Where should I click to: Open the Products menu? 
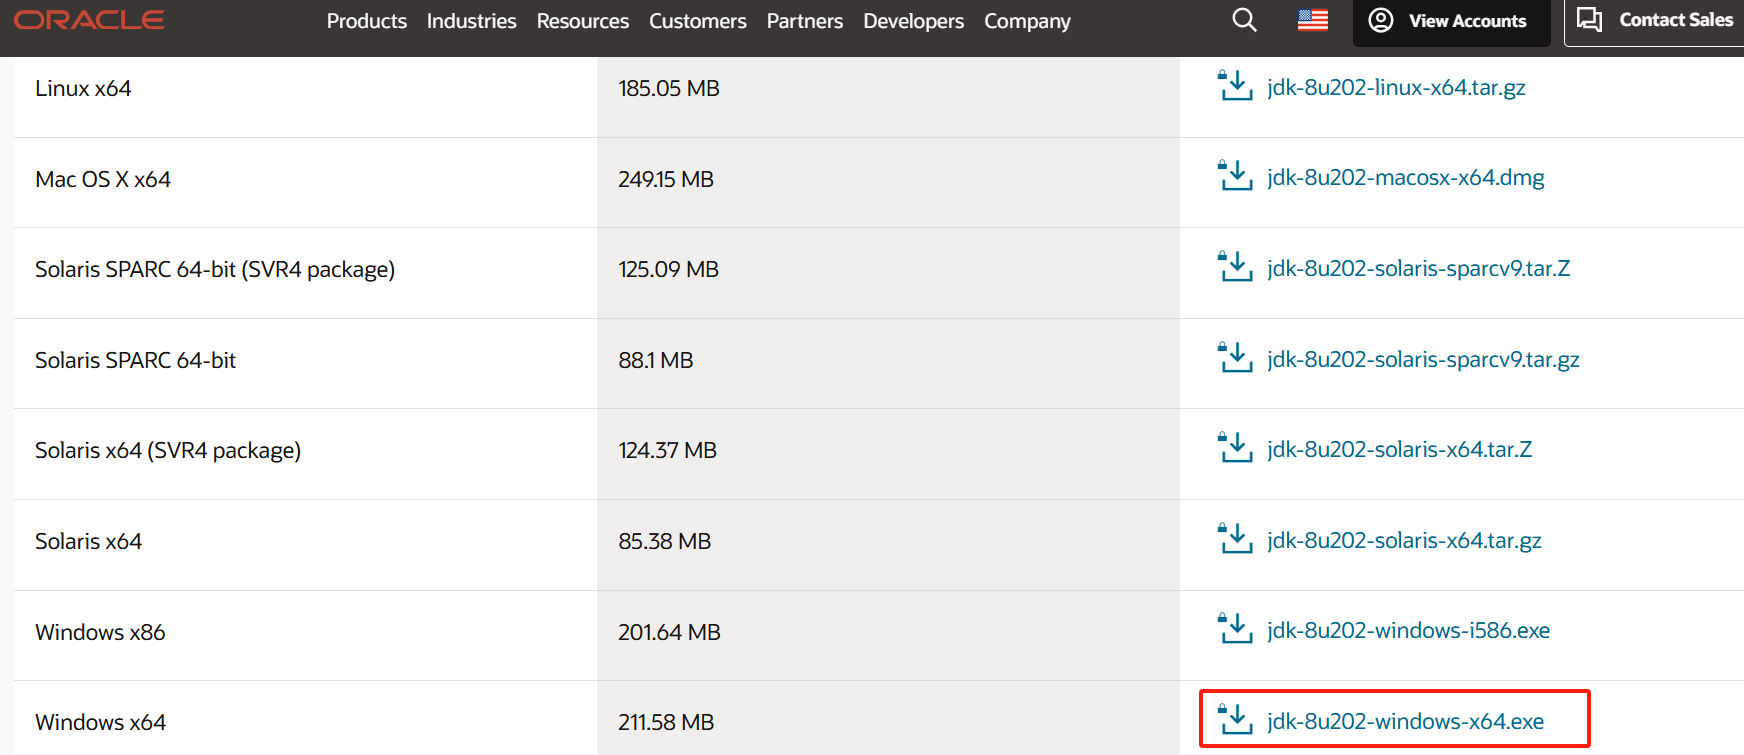point(367,21)
